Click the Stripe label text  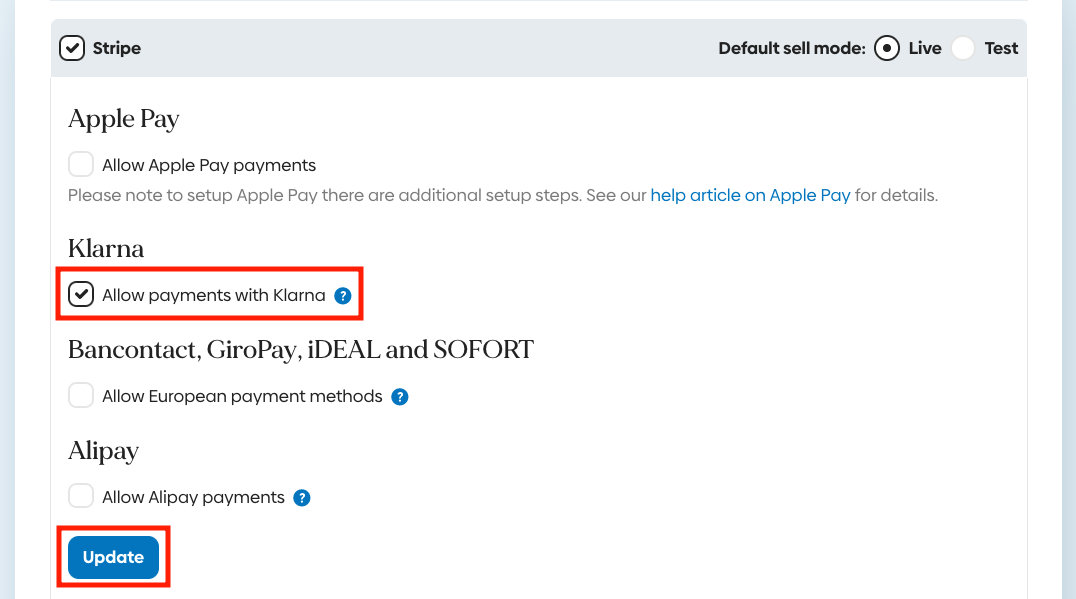pos(117,48)
